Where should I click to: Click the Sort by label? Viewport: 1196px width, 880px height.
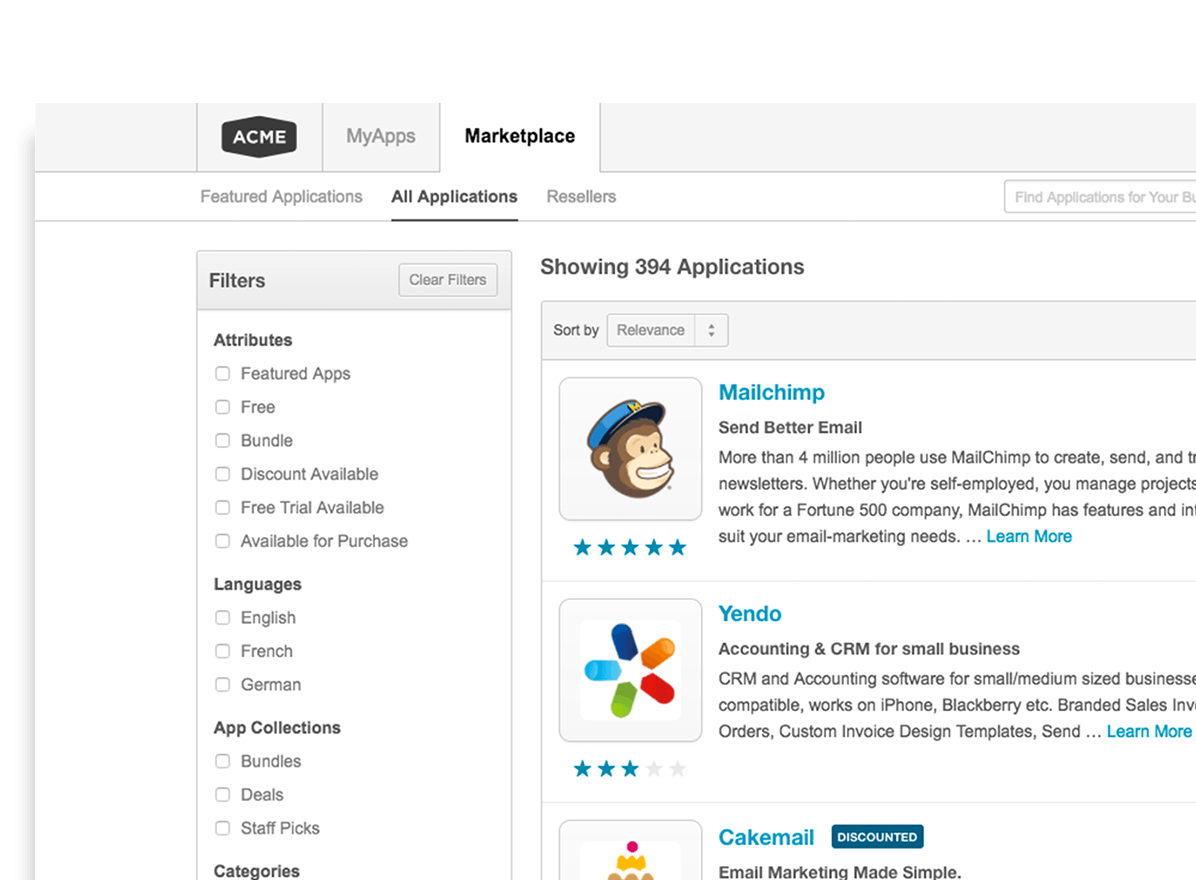click(x=576, y=330)
